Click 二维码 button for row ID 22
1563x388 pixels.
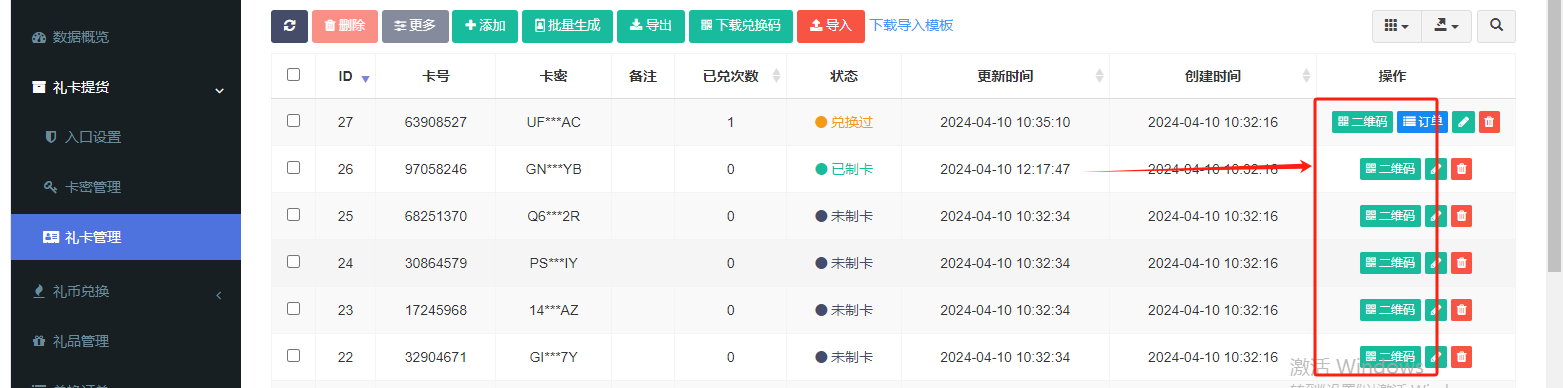coord(1390,357)
